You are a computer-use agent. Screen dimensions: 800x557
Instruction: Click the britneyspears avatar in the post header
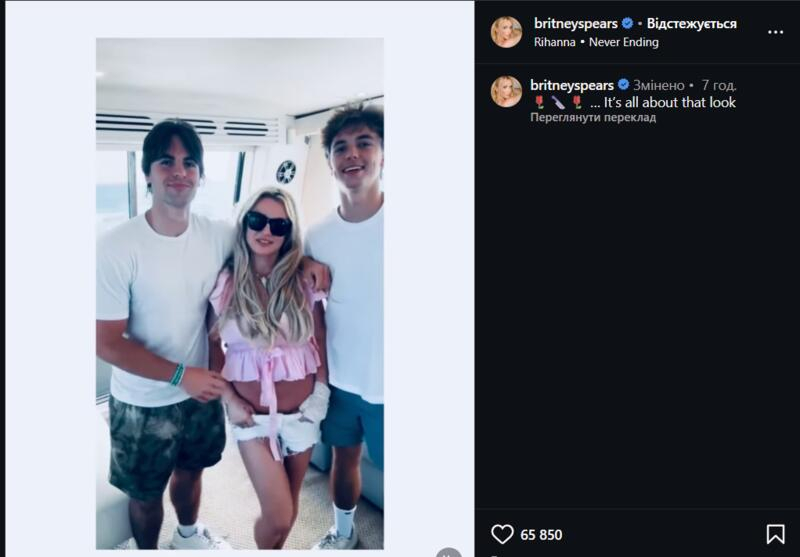coord(506,32)
